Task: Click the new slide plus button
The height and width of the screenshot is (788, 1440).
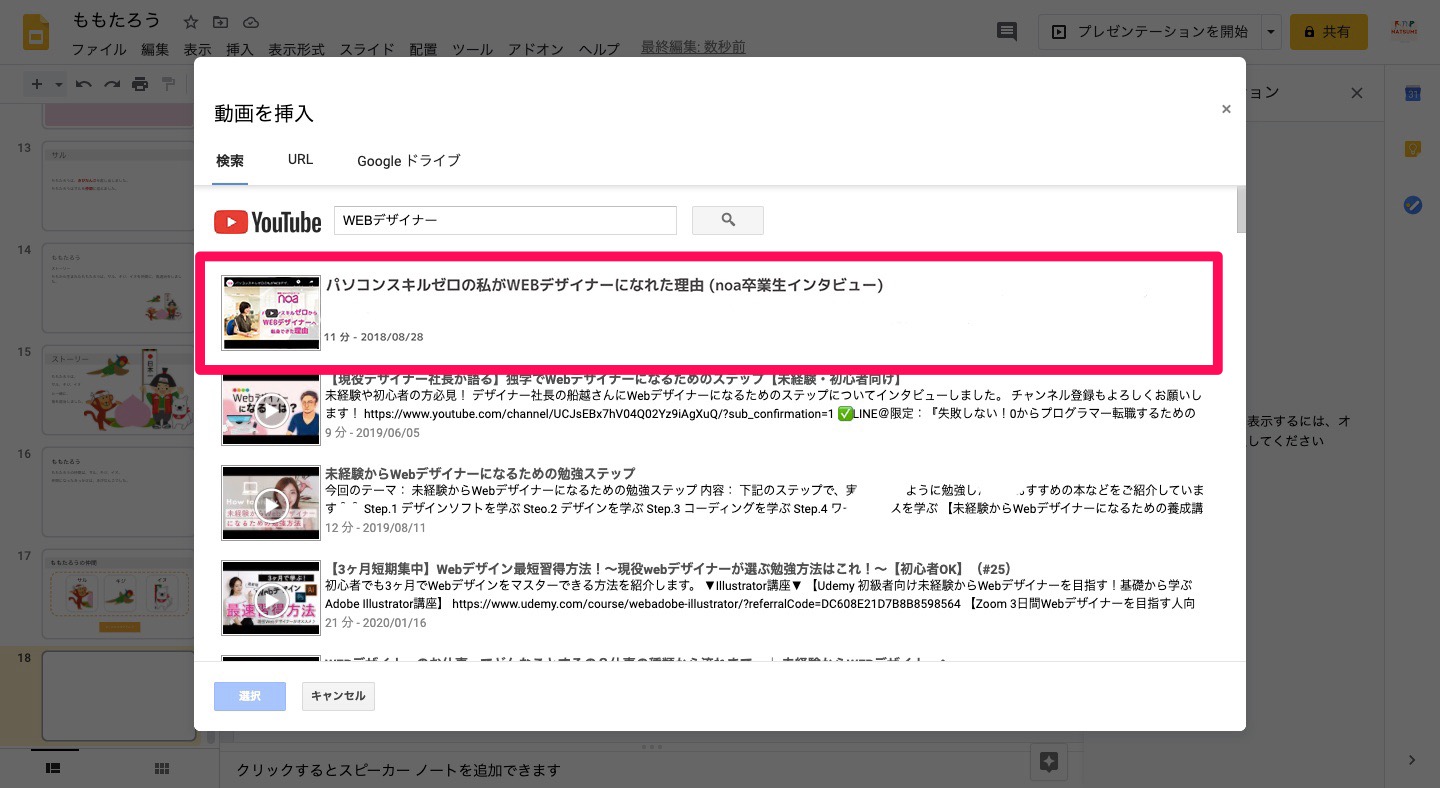Action: pyautogui.click(x=37, y=84)
